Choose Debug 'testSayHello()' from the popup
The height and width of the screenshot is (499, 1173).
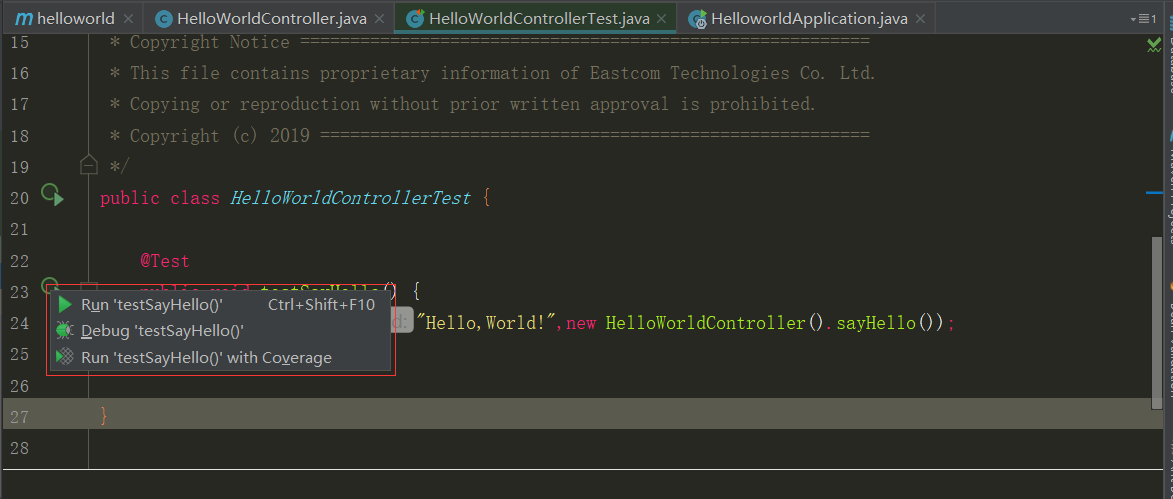[220, 331]
